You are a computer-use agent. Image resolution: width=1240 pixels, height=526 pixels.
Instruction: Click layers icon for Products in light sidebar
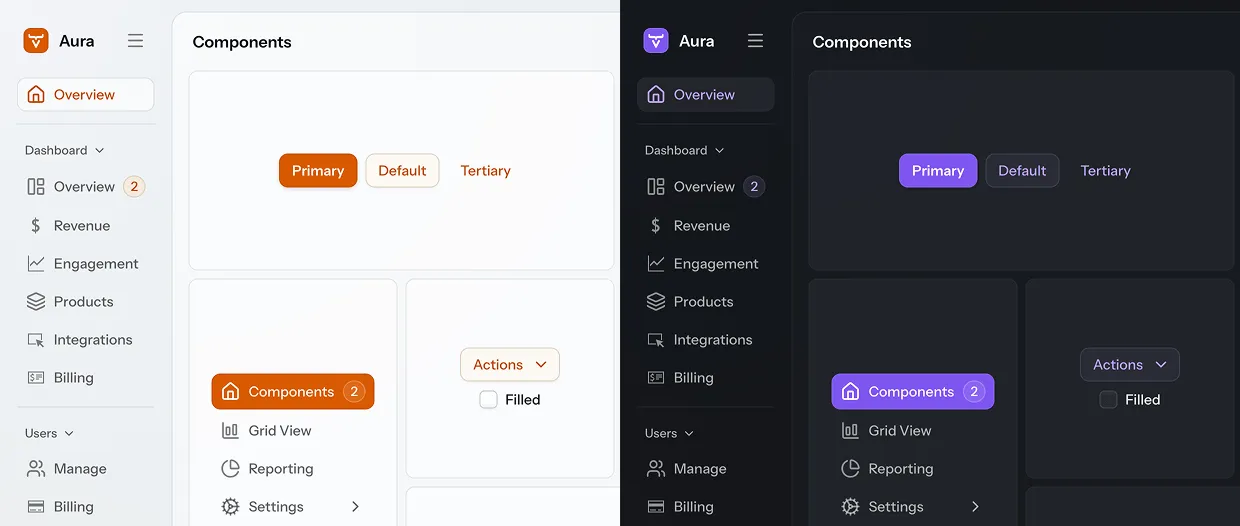36,302
